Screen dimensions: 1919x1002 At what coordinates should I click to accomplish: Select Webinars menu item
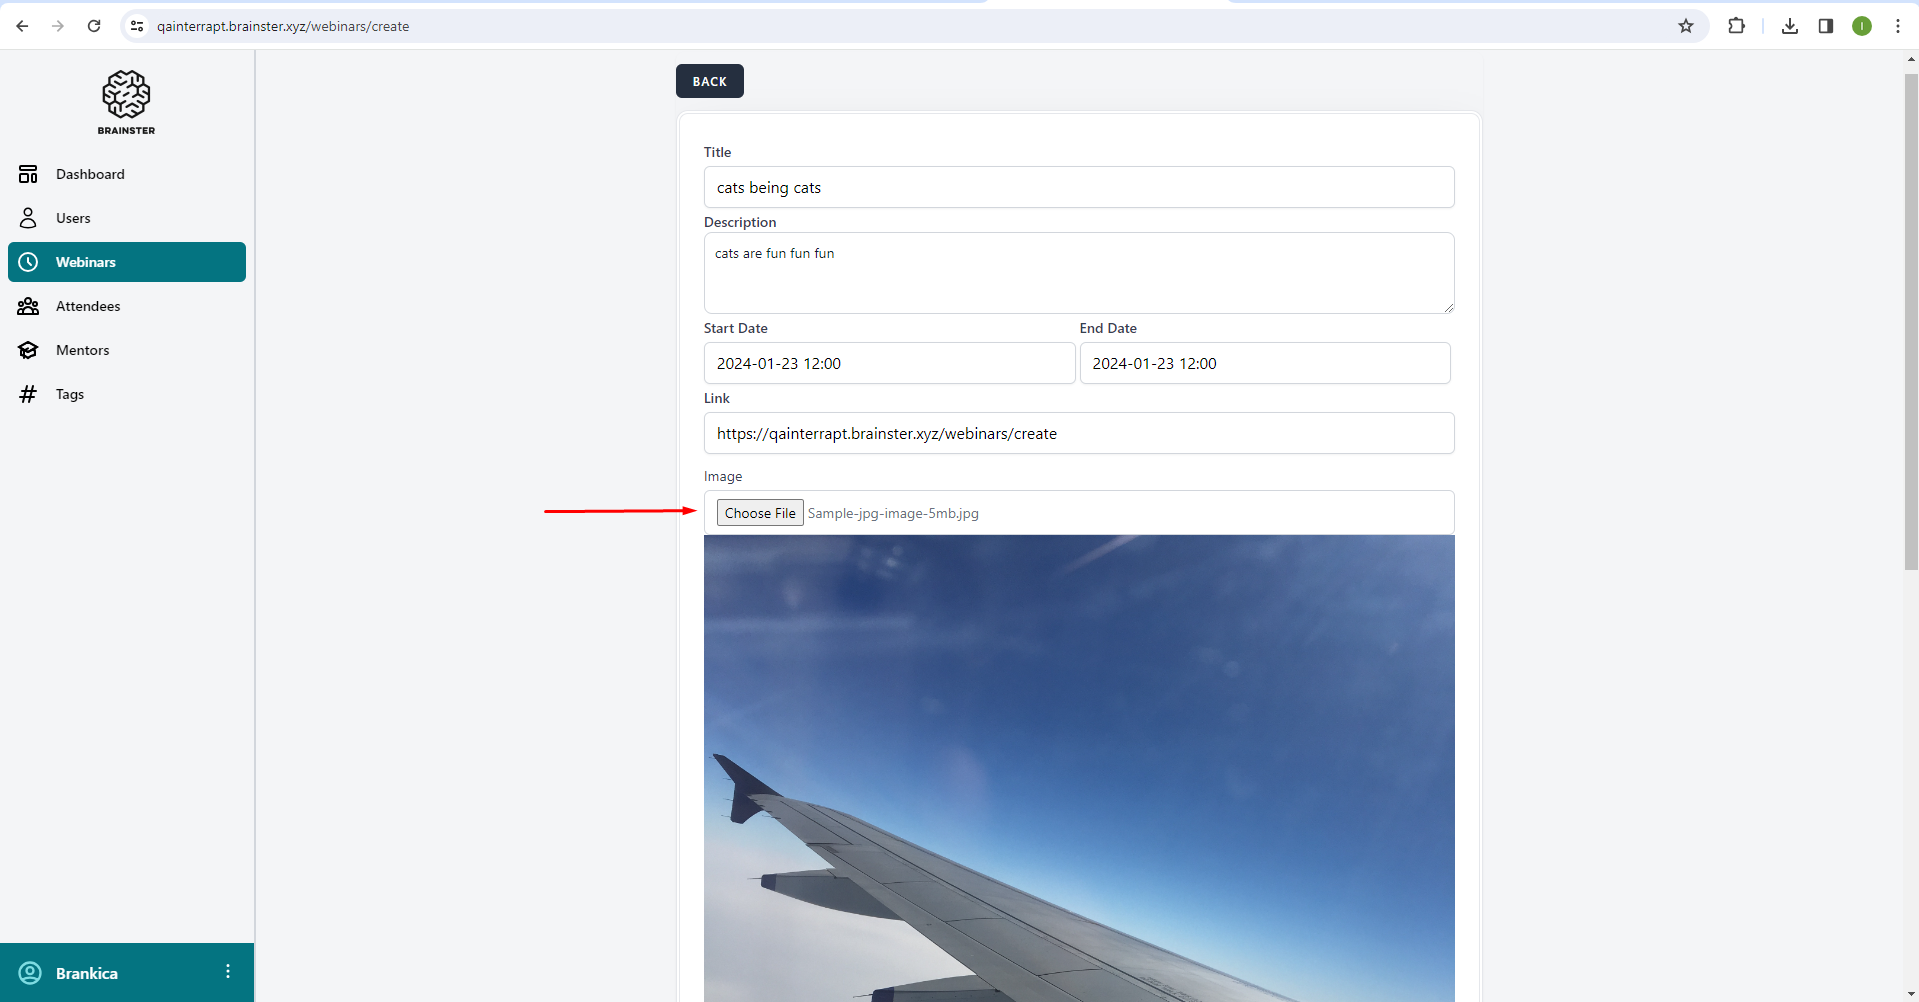pyautogui.click(x=127, y=262)
